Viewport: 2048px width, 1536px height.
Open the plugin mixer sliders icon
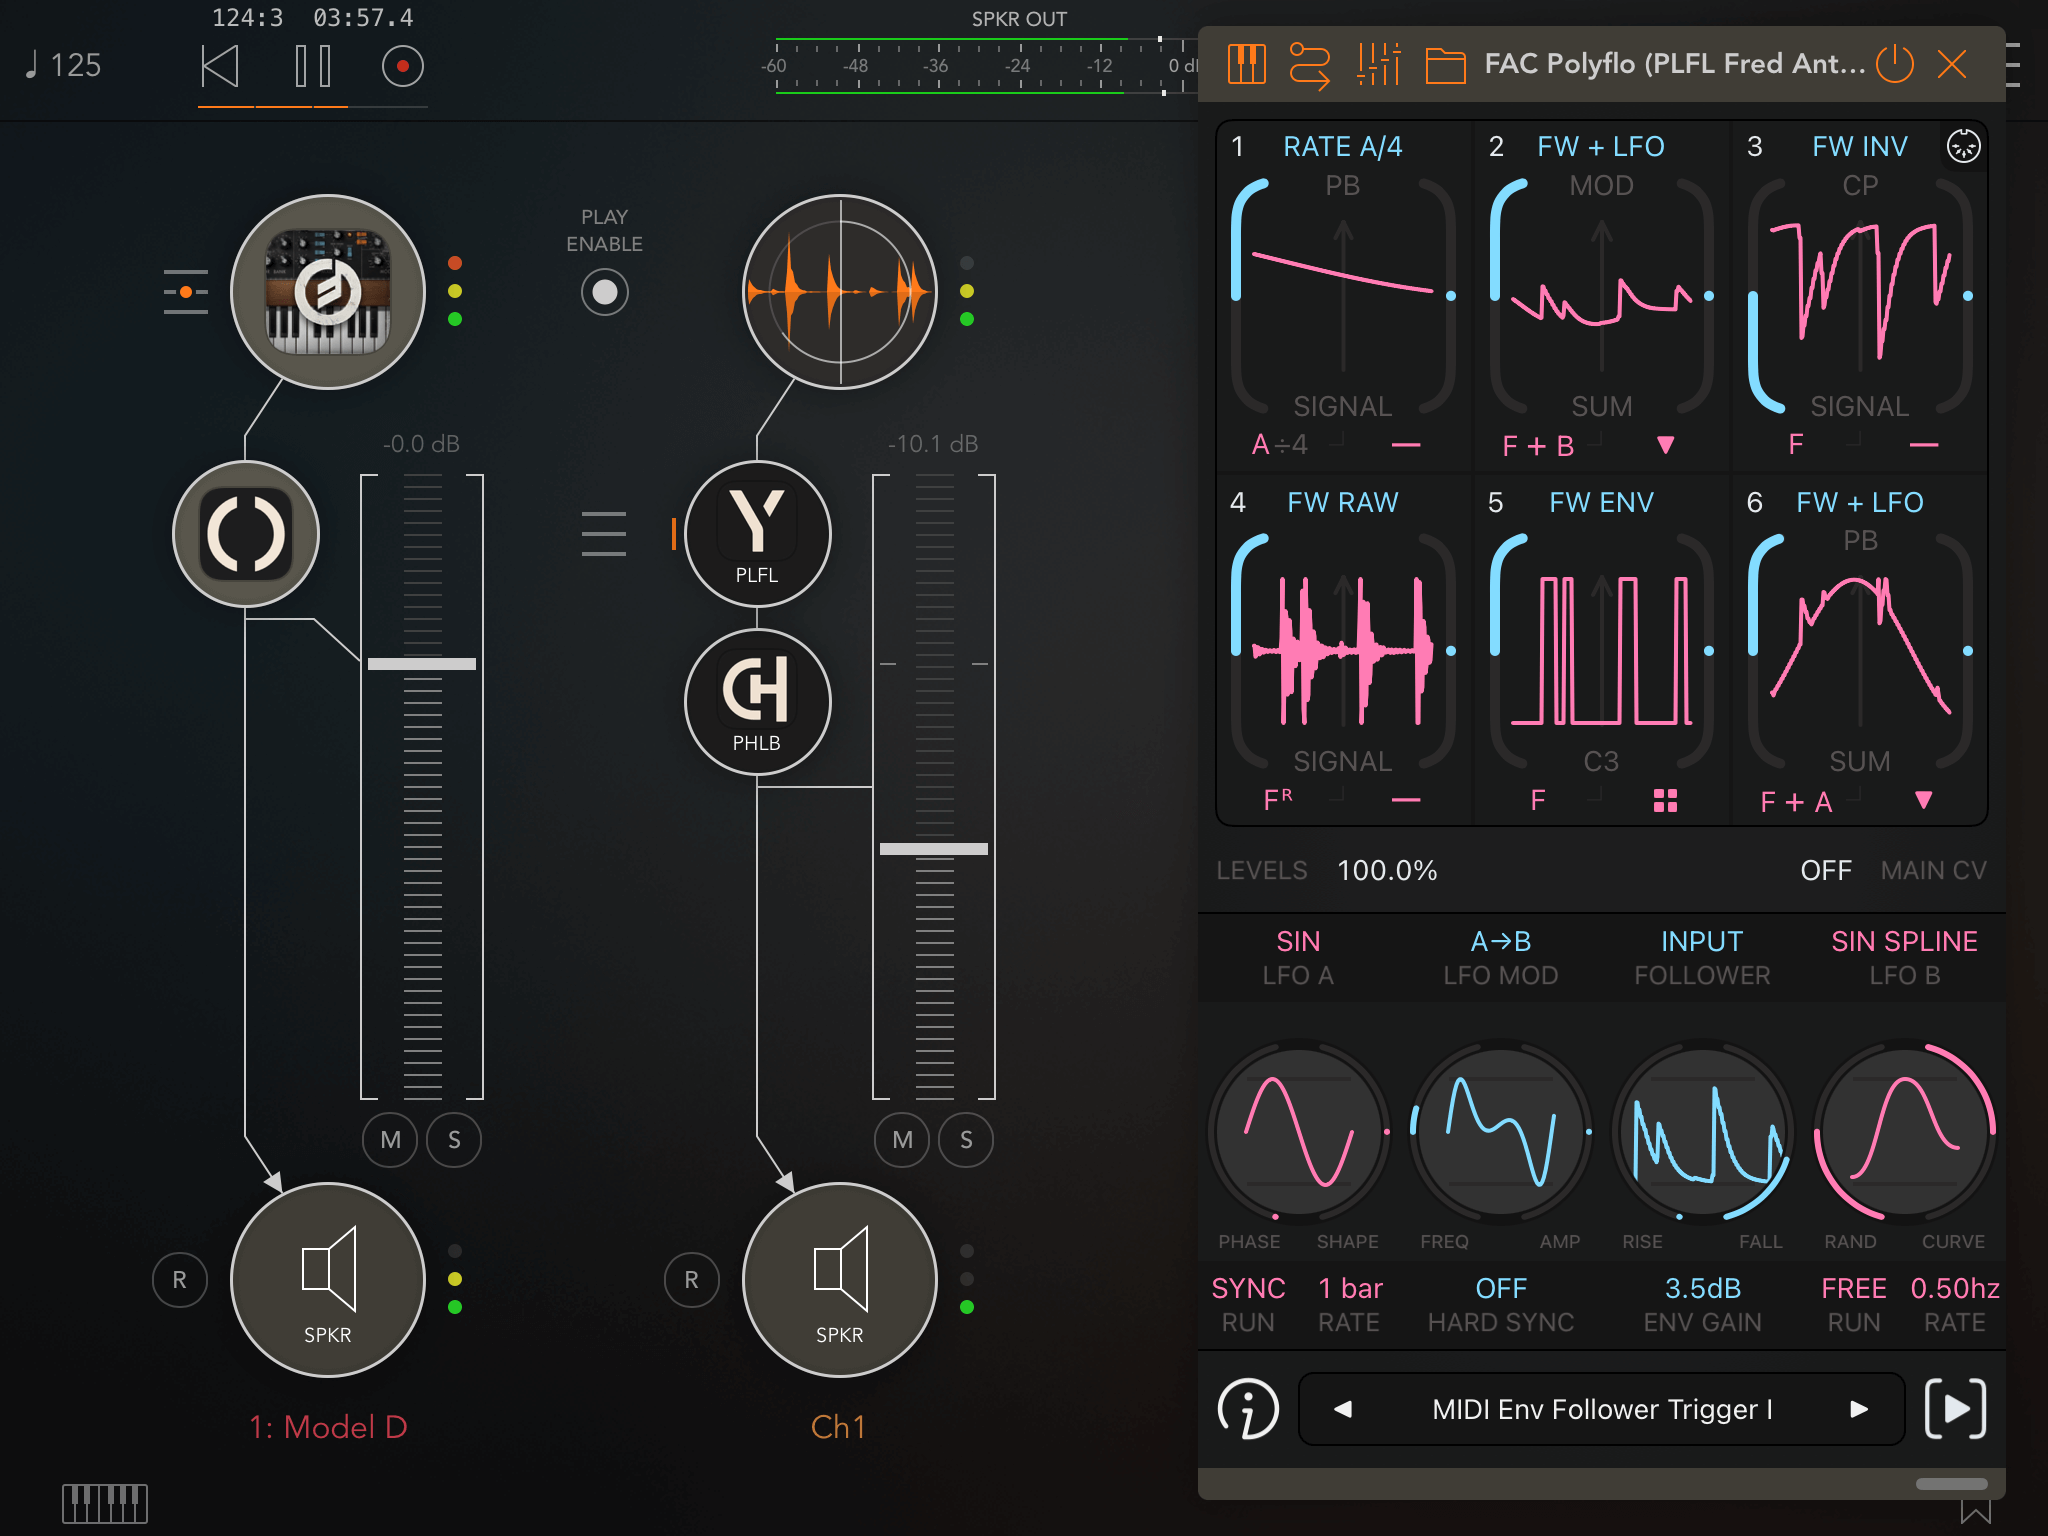click(x=1378, y=65)
